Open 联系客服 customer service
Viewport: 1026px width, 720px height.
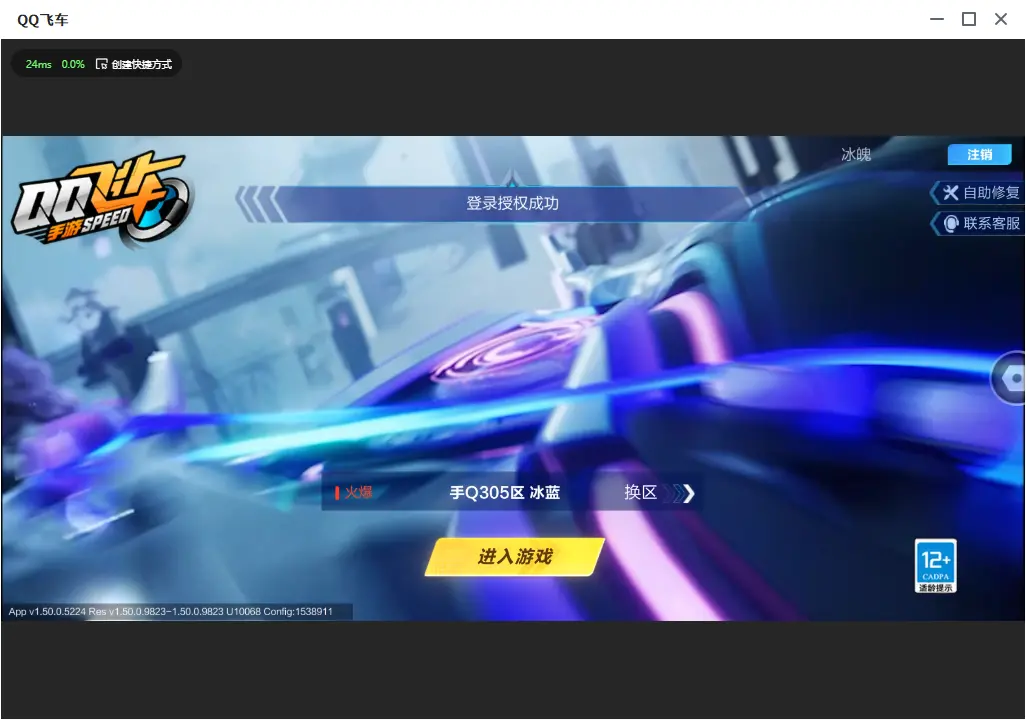[976, 223]
